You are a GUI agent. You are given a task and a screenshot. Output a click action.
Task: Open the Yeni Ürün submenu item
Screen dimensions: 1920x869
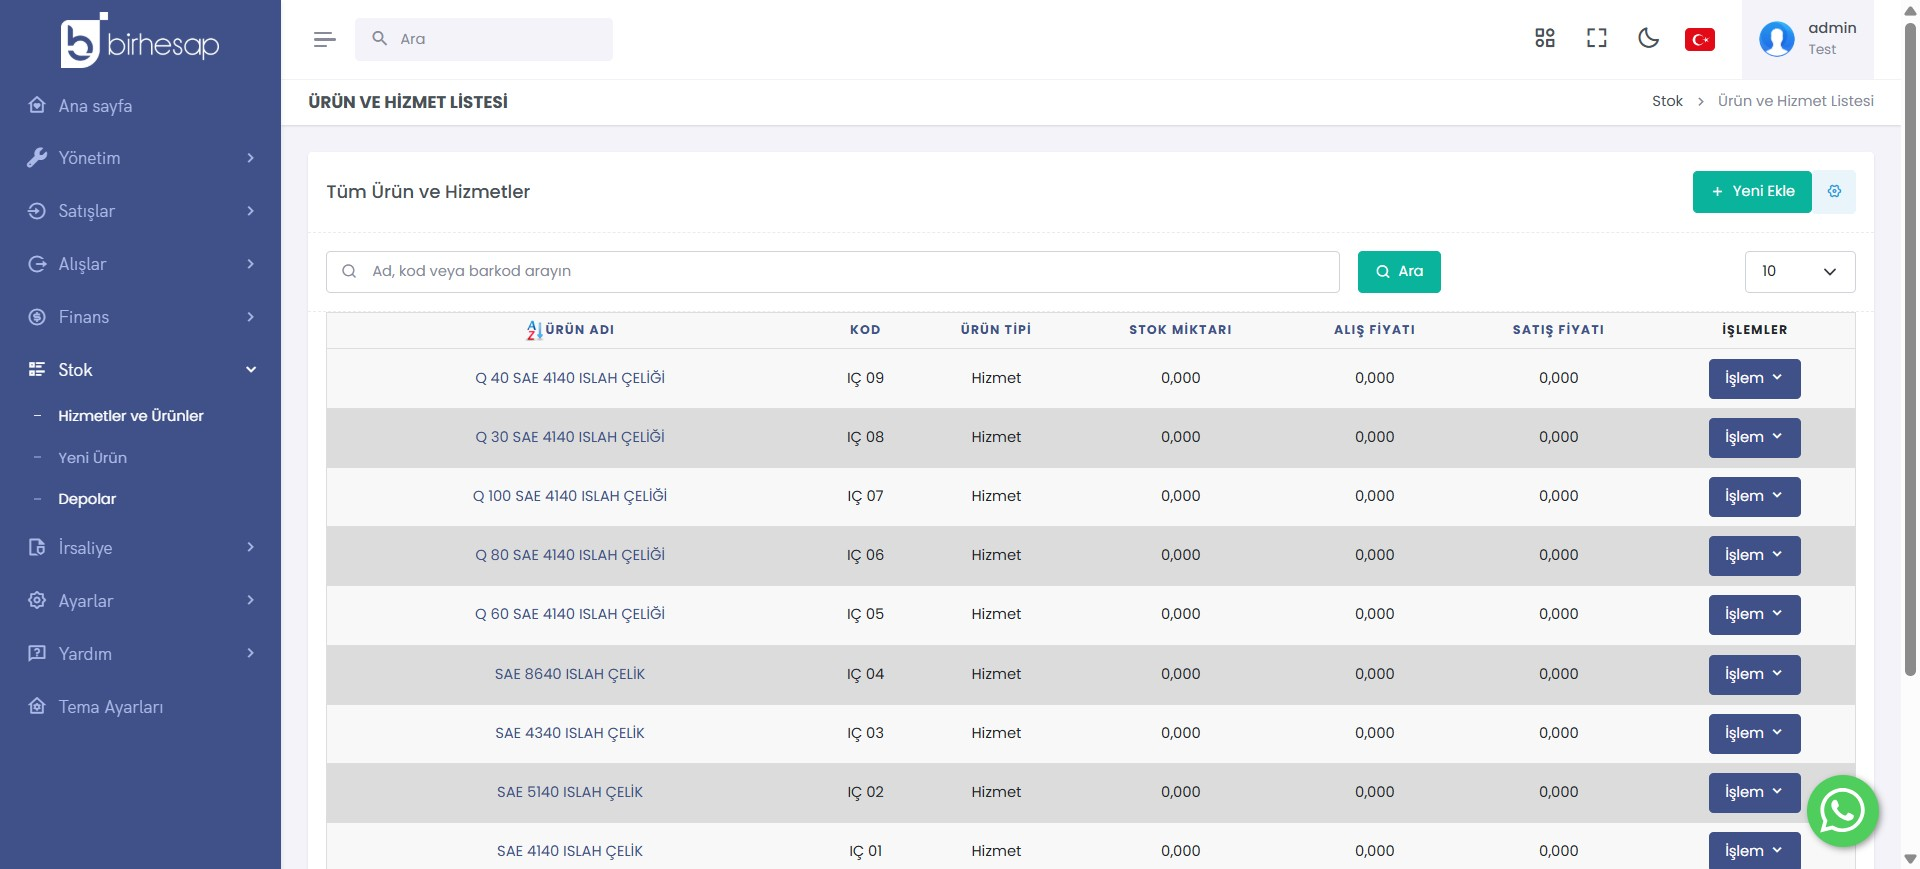tap(93, 458)
